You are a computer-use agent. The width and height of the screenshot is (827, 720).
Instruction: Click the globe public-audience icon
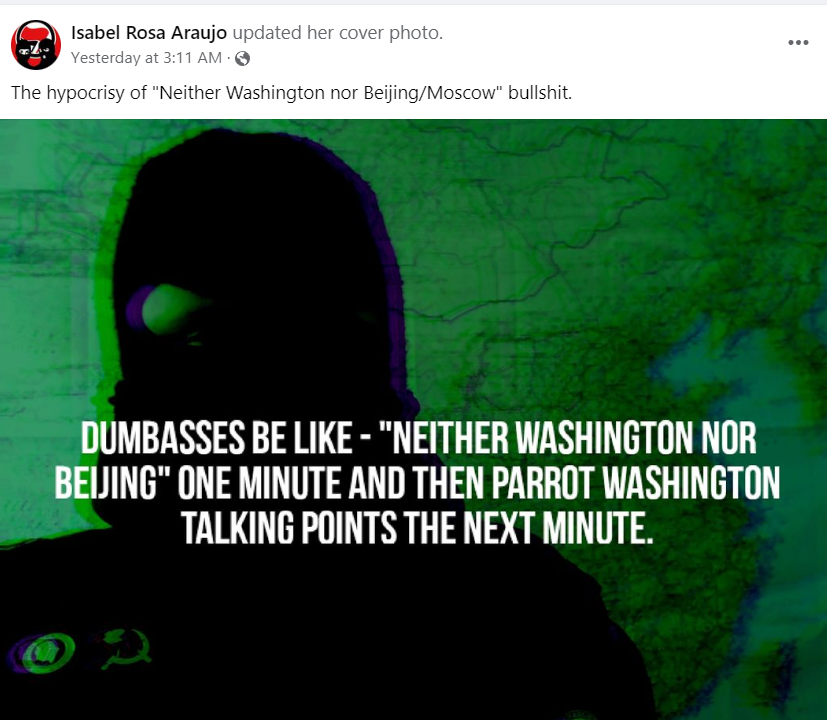click(243, 58)
